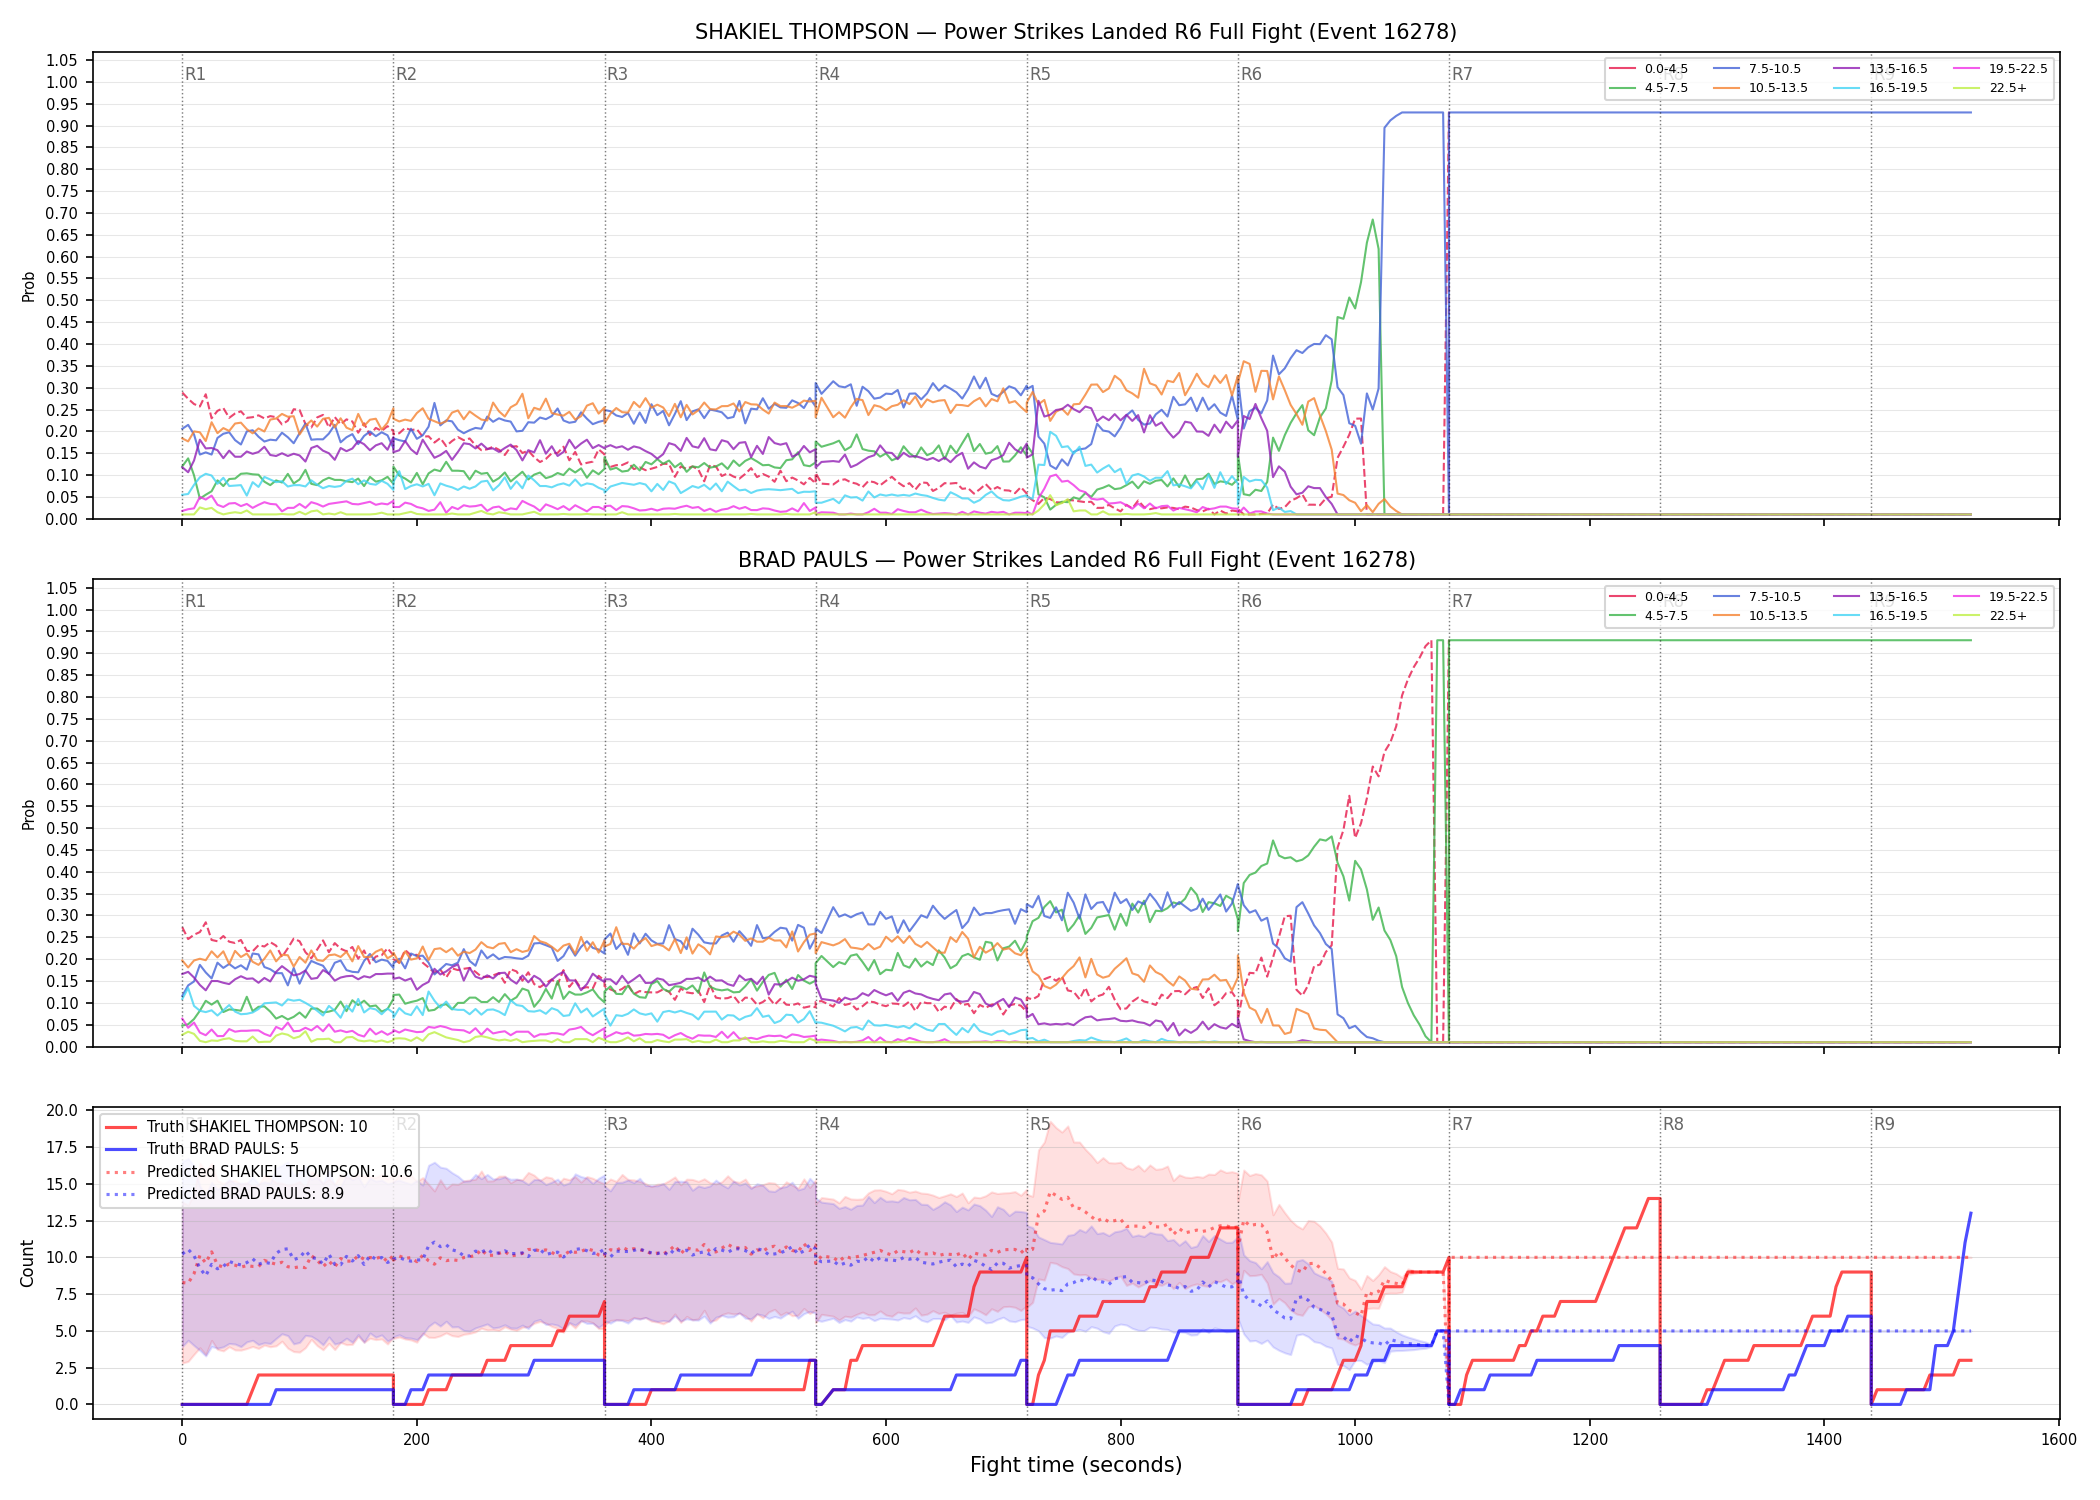Viewport: 2100px width, 1500px height.
Task: Click the R4 round label in the BRAD PAULS chart
Action: [829, 601]
